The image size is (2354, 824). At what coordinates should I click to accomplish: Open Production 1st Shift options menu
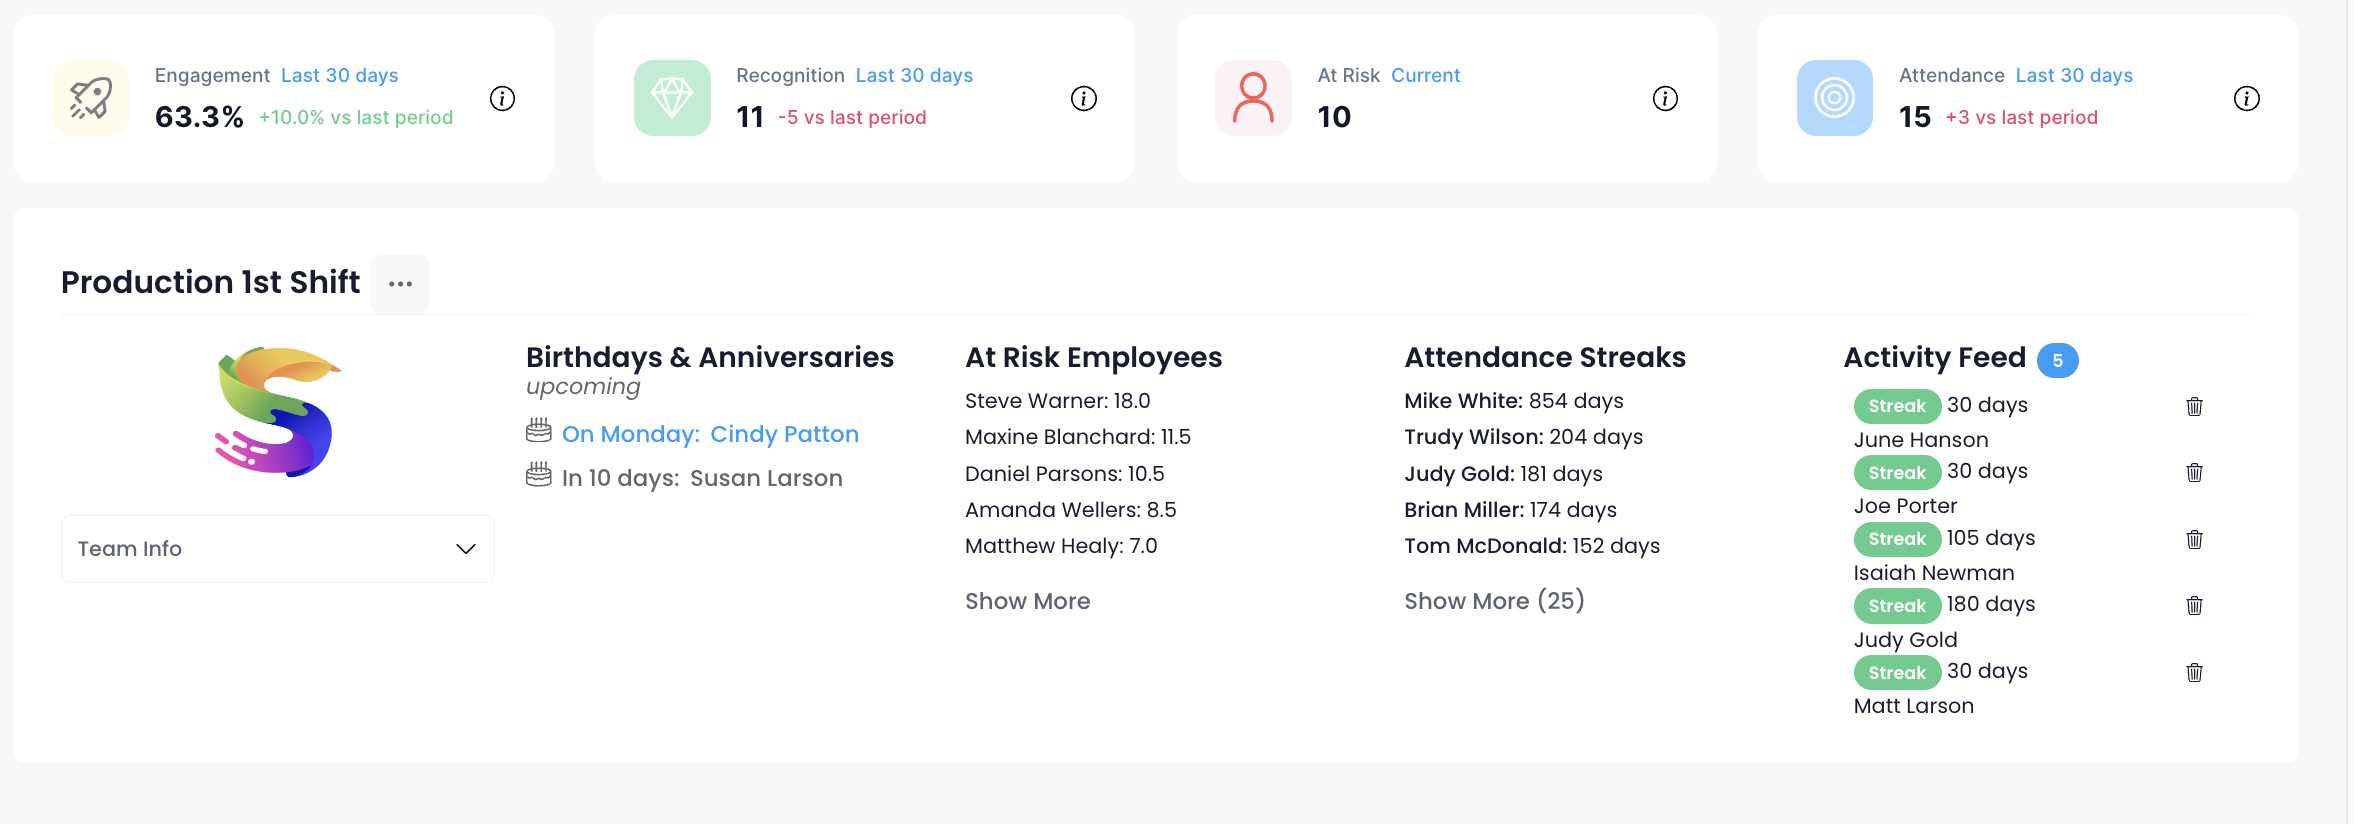point(400,284)
